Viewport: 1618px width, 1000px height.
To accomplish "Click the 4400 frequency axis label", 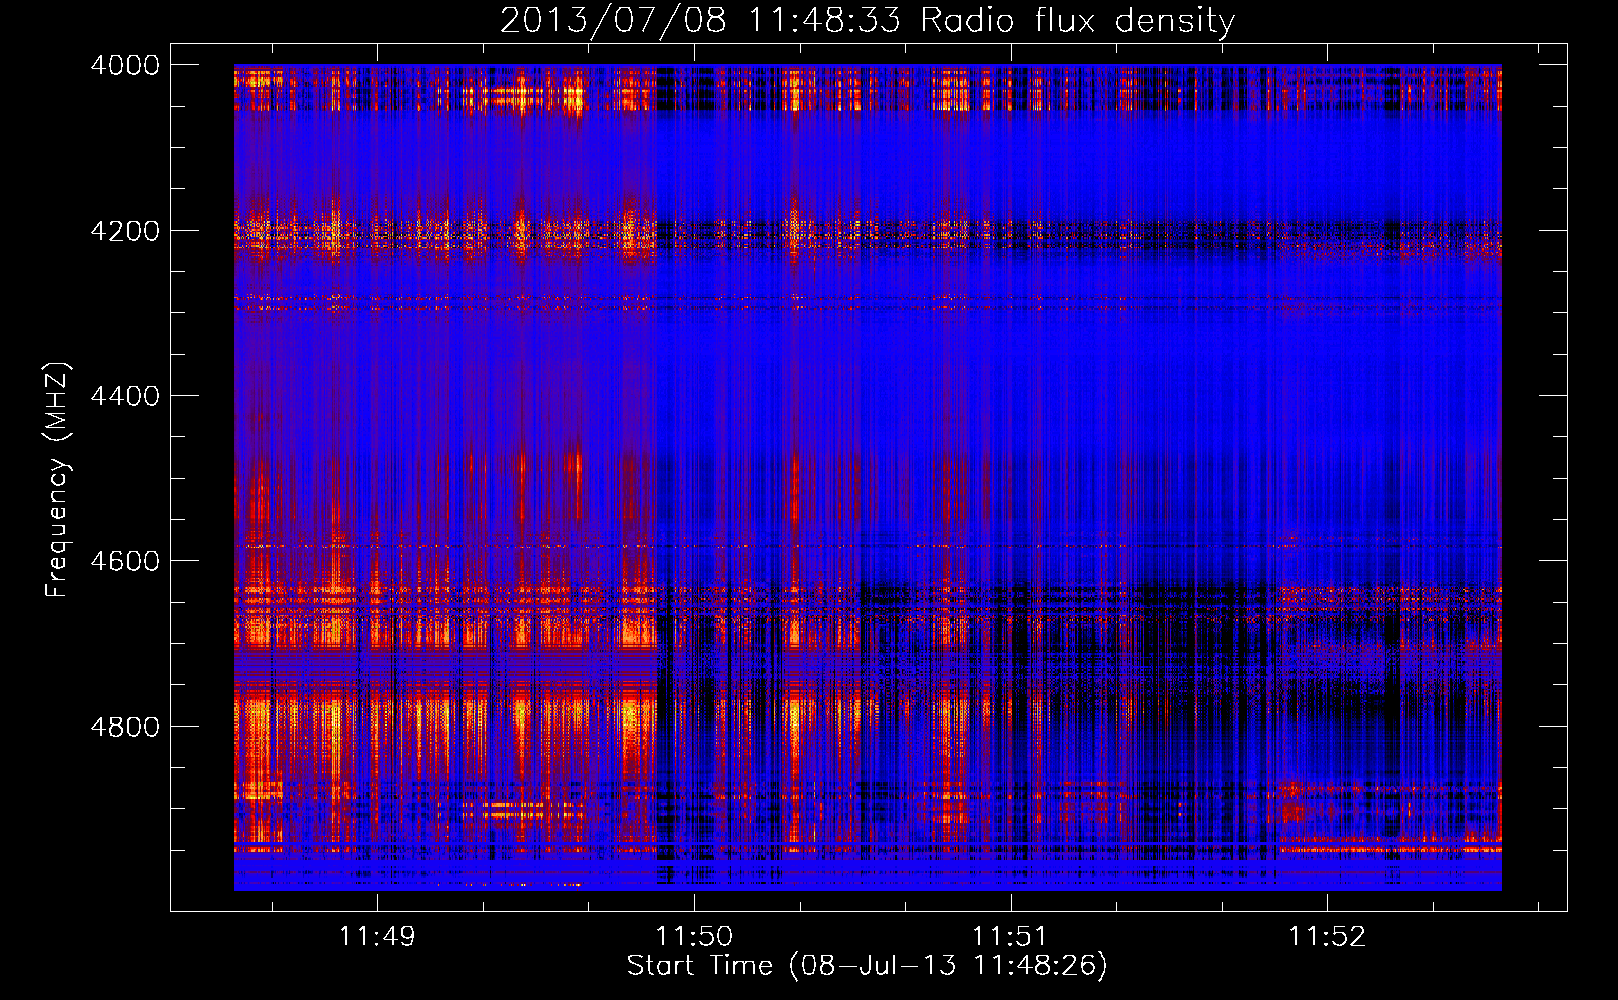I will coord(125,396).
